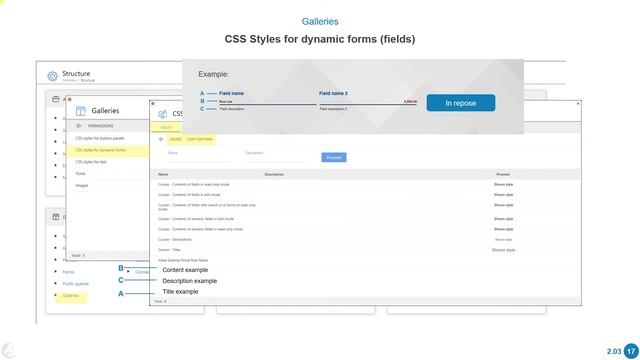This screenshot has width=640, height=360.
Task: Close the CSS styles window via red dot
Action: coord(153,104)
